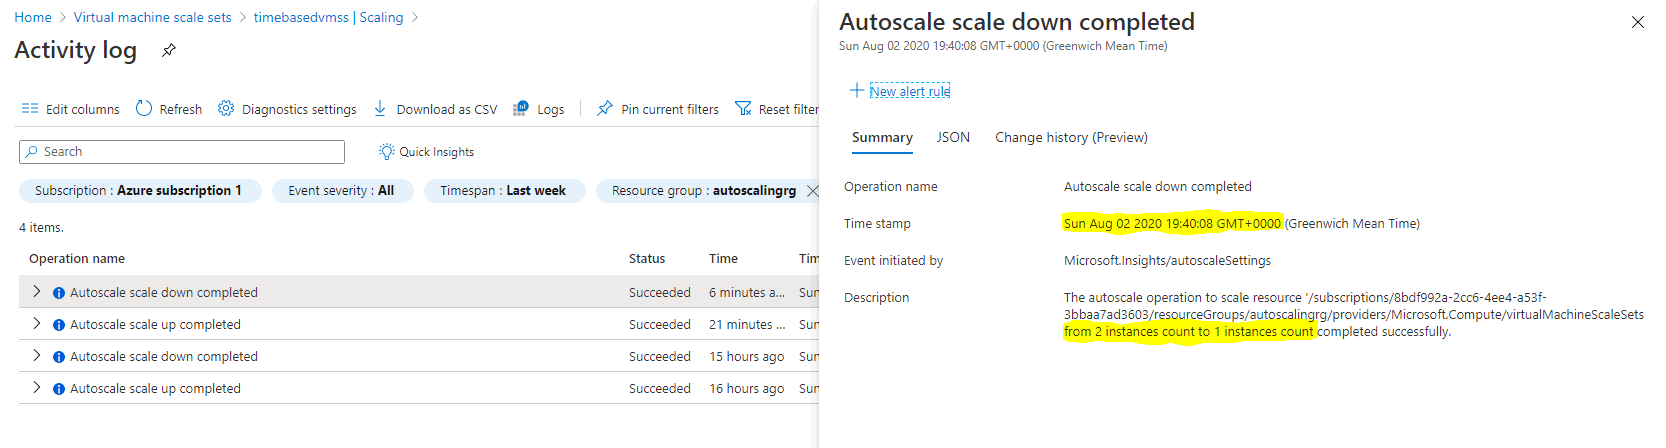Open Diagnostics settings gear
Viewport: 1666px width, 448px height.
pyautogui.click(x=226, y=108)
